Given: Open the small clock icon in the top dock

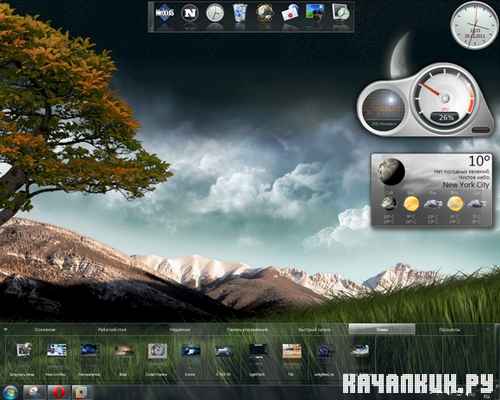Looking at the screenshot, I should coord(215,13).
